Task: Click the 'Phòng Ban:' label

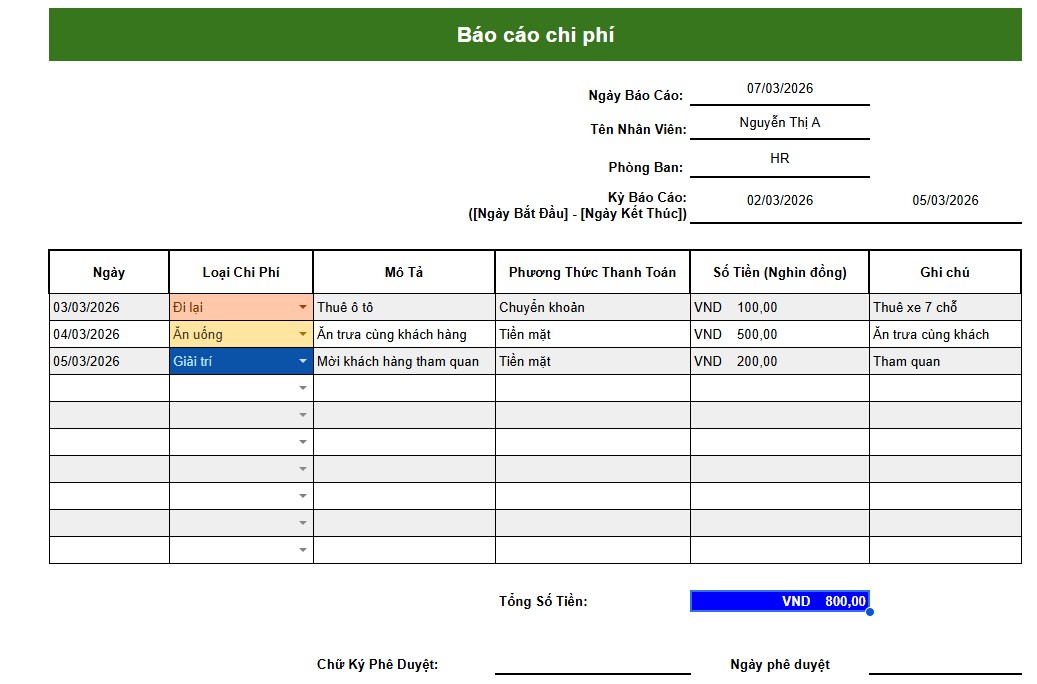Action: [x=645, y=167]
